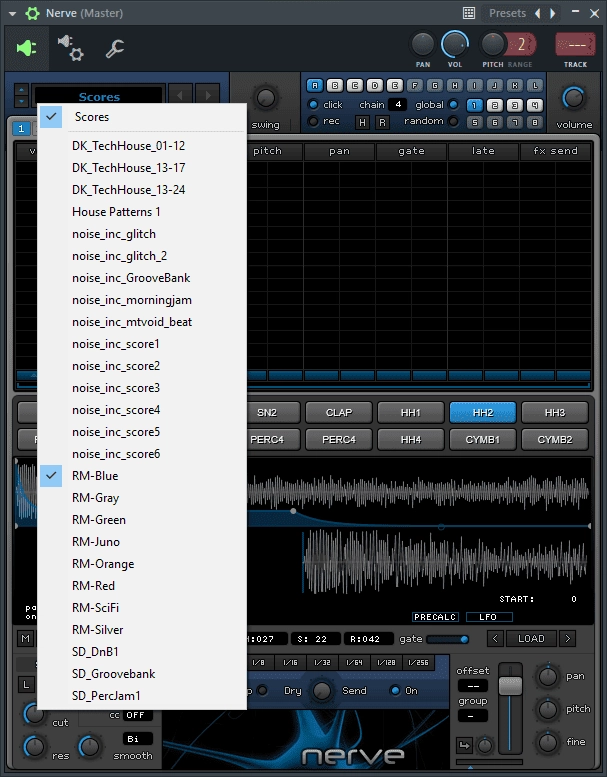
Task: Adjust the pad pitch knob
Action: click(548, 710)
